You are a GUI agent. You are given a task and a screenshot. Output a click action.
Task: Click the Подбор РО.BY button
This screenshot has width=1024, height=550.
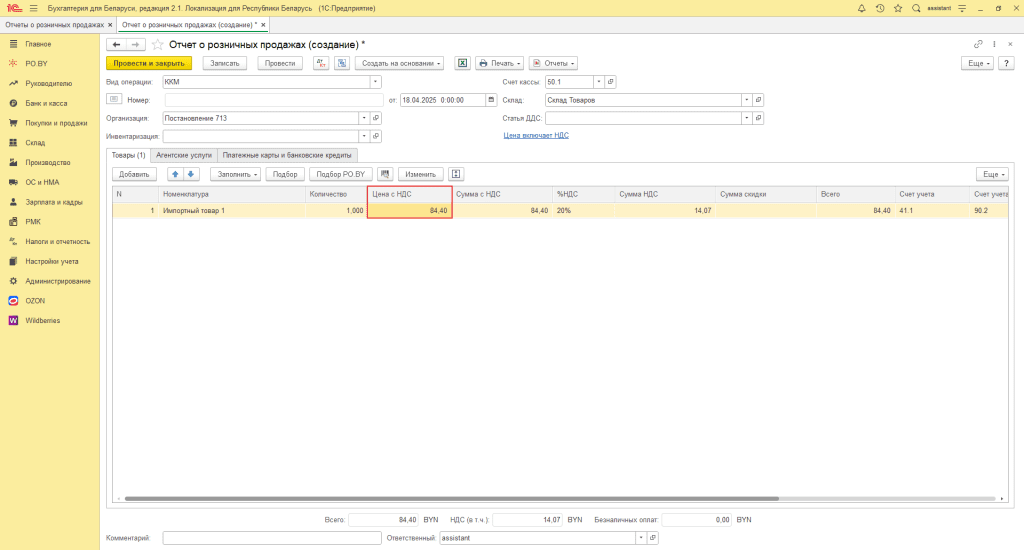[341, 174]
